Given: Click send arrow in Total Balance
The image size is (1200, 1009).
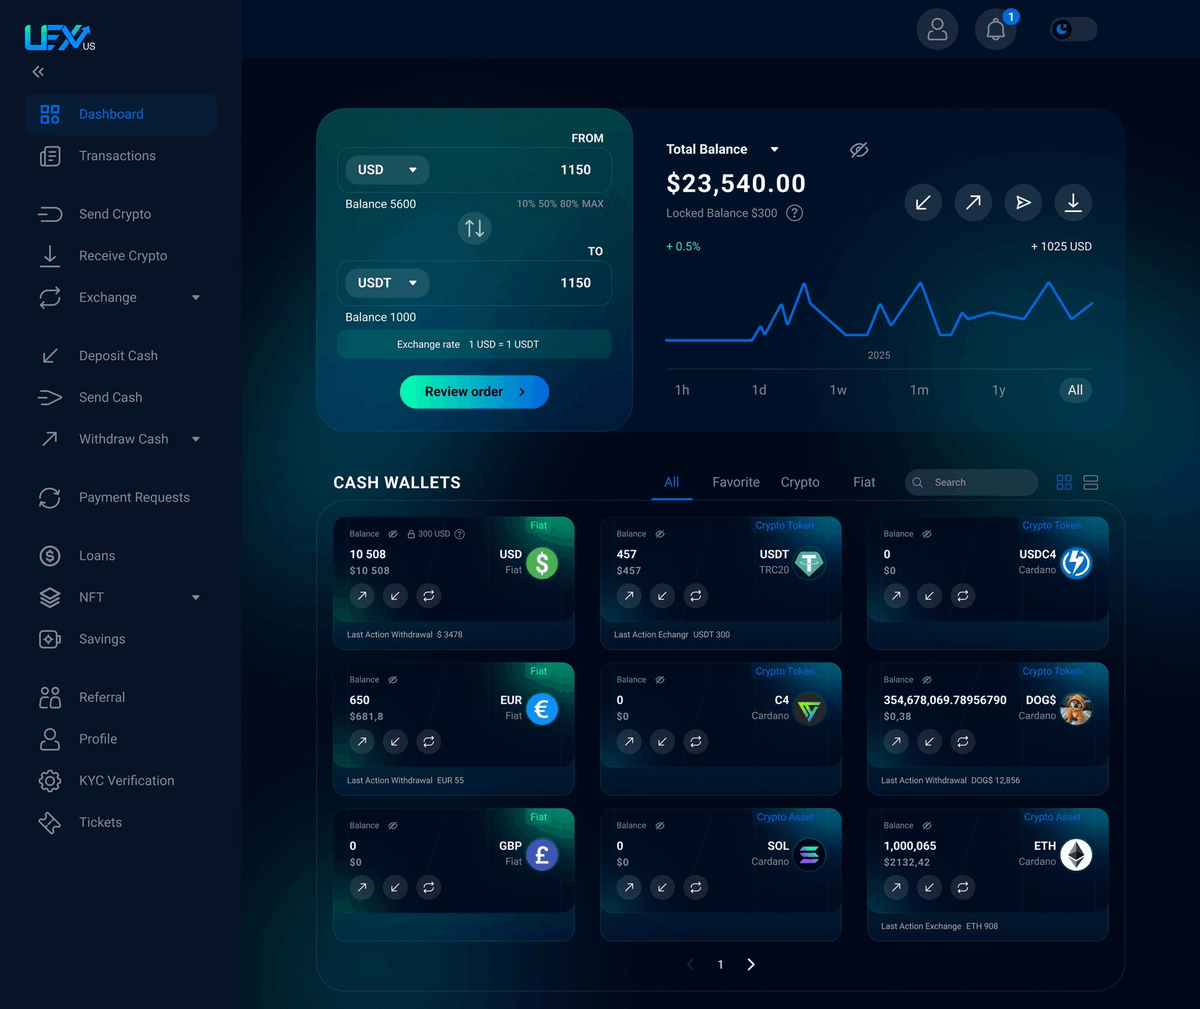Looking at the screenshot, I should pyautogui.click(x=973, y=203).
